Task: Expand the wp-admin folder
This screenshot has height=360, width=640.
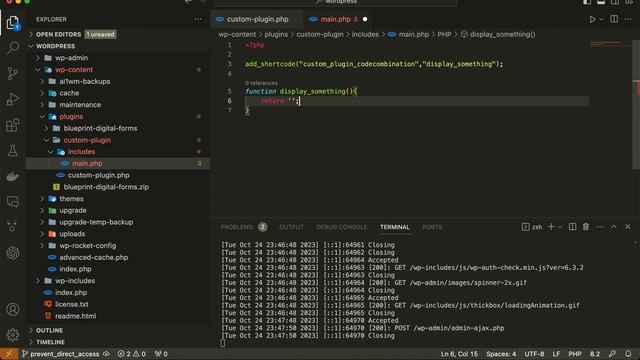Action: [x=38, y=58]
